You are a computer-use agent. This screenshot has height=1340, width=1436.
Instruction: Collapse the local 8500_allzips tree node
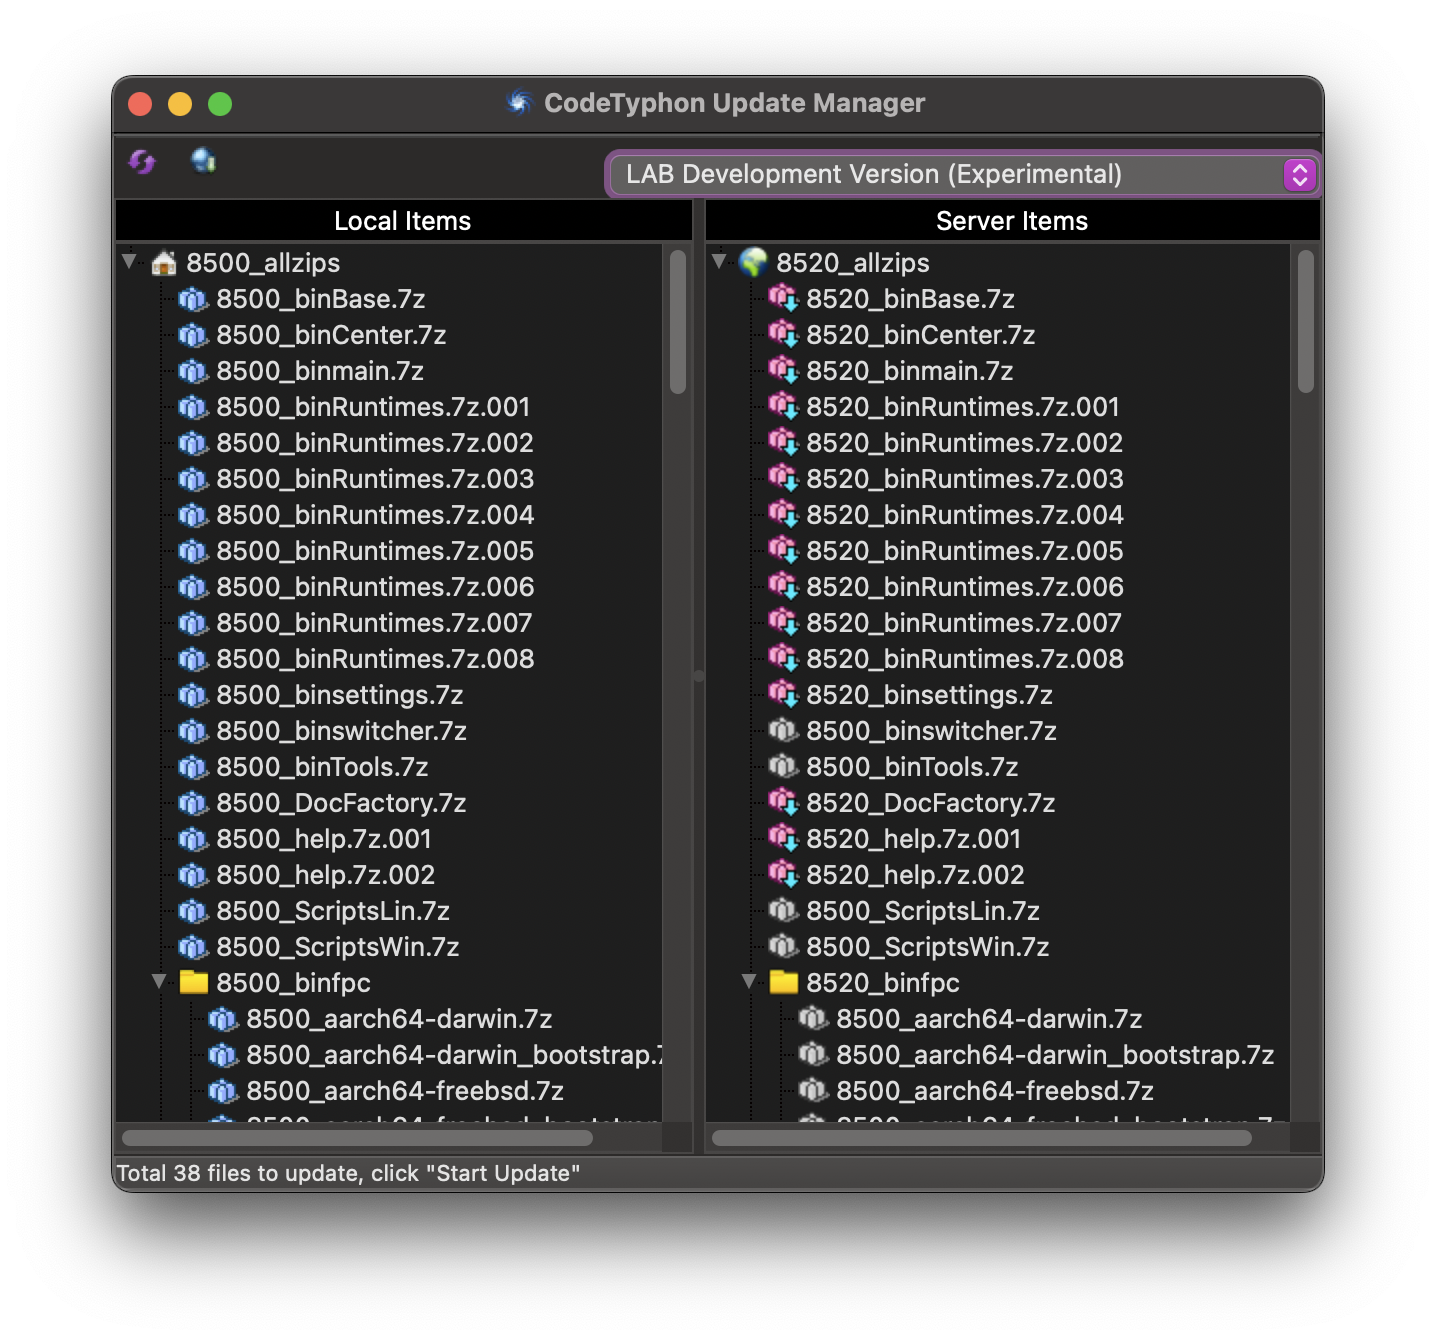click(x=129, y=262)
